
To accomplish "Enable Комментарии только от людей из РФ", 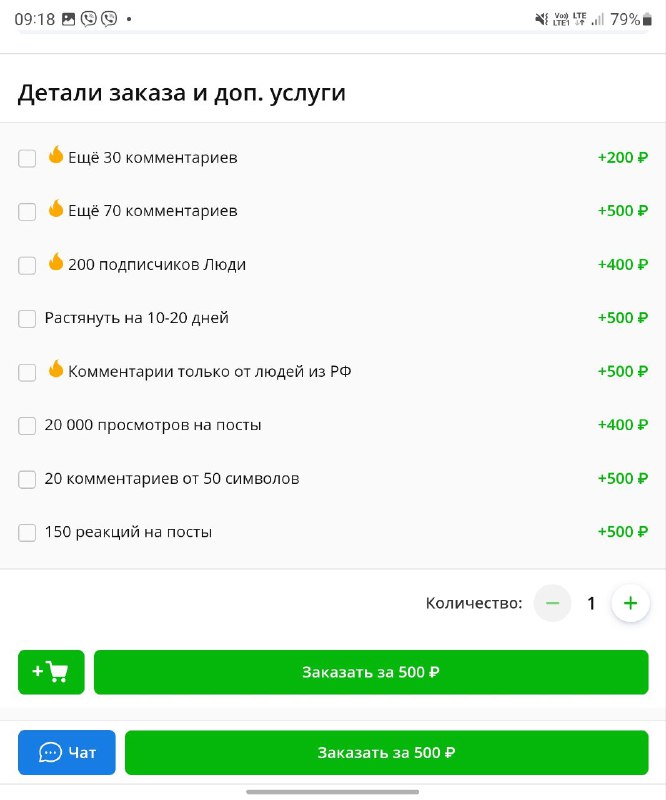I will (27, 372).
